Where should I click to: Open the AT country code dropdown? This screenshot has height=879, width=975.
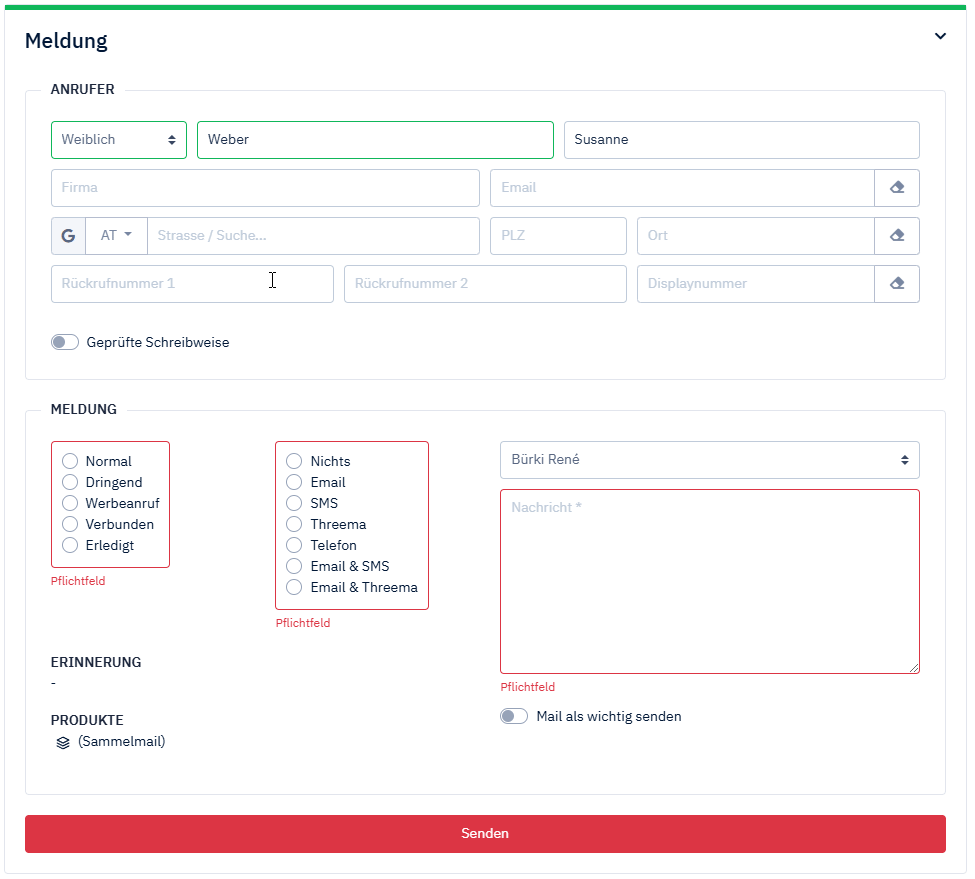[x=116, y=236]
